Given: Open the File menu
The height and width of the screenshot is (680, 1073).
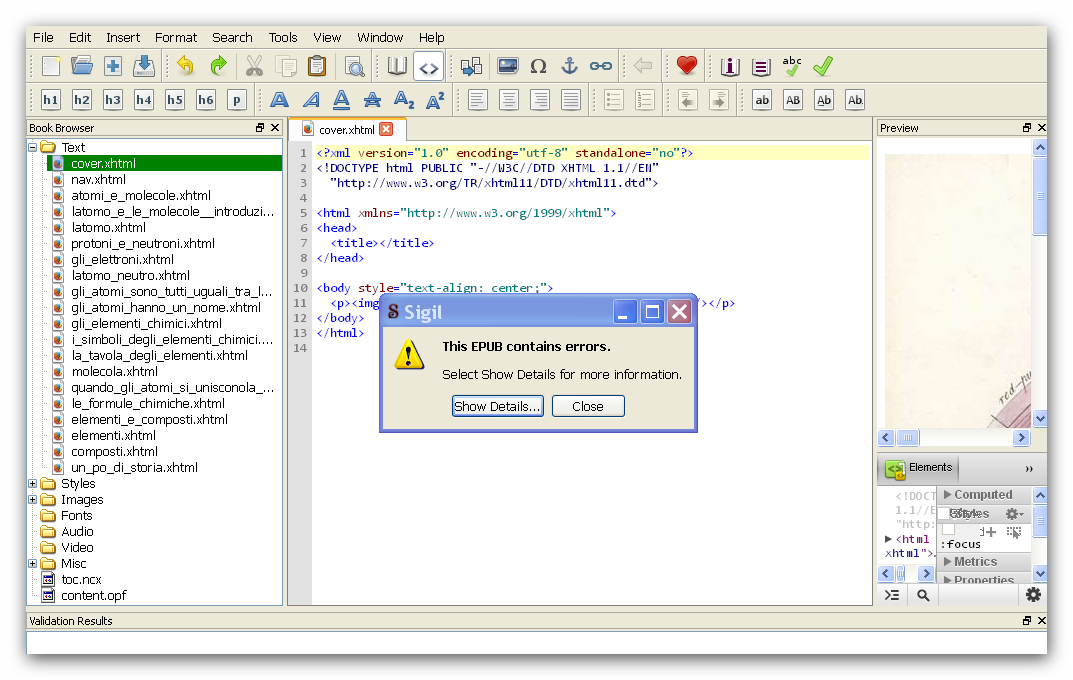Looking at the screenshot, I should pos(43,38).
